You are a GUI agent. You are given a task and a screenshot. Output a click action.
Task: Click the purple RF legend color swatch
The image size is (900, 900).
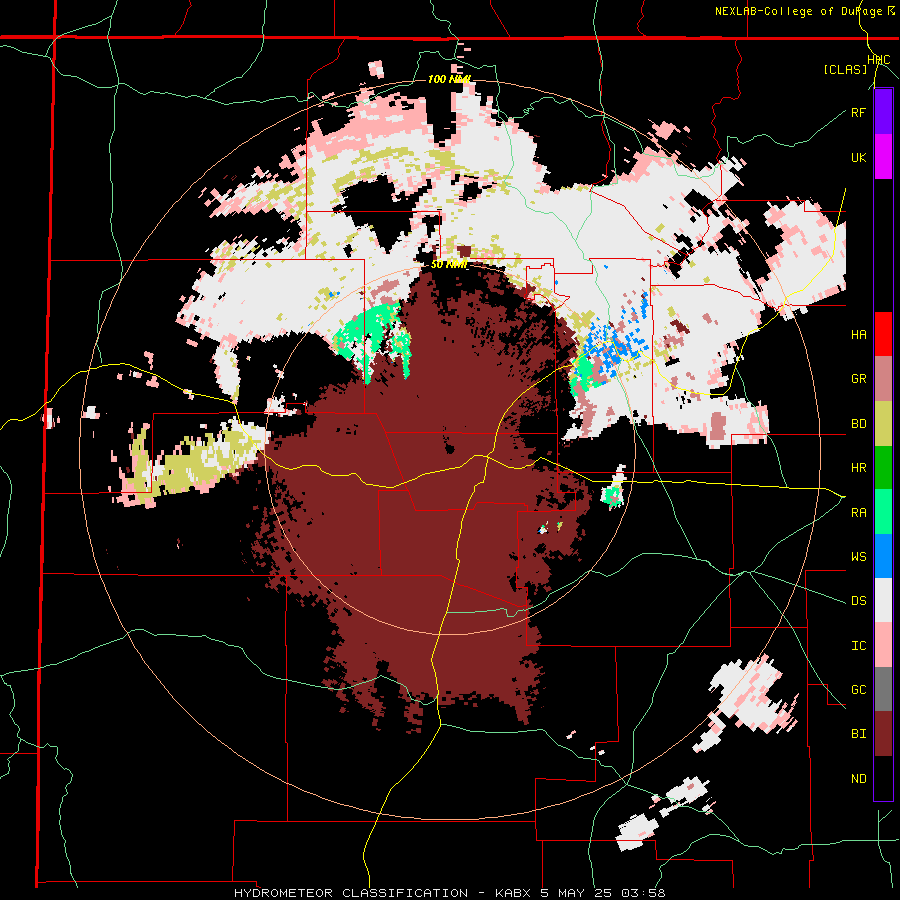point(883,112)
